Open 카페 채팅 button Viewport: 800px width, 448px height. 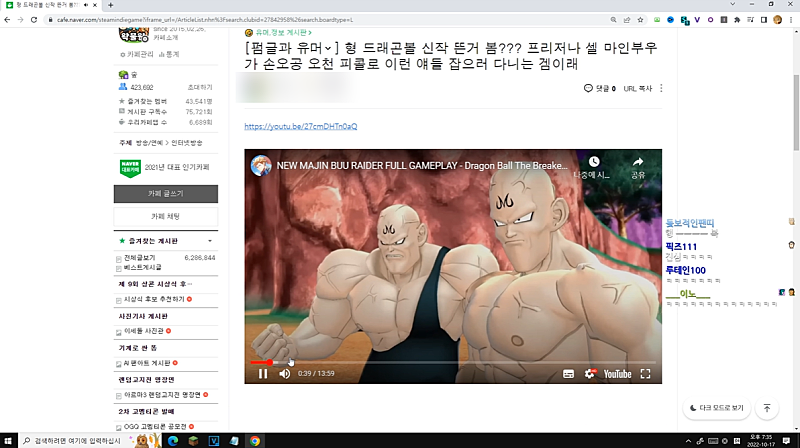coord(166,216)
